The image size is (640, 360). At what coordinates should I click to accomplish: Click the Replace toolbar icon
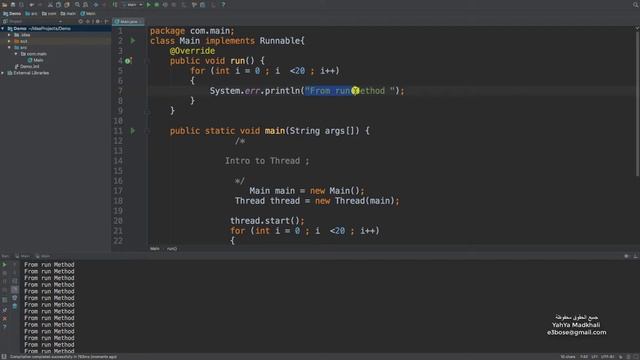(86, 4)
